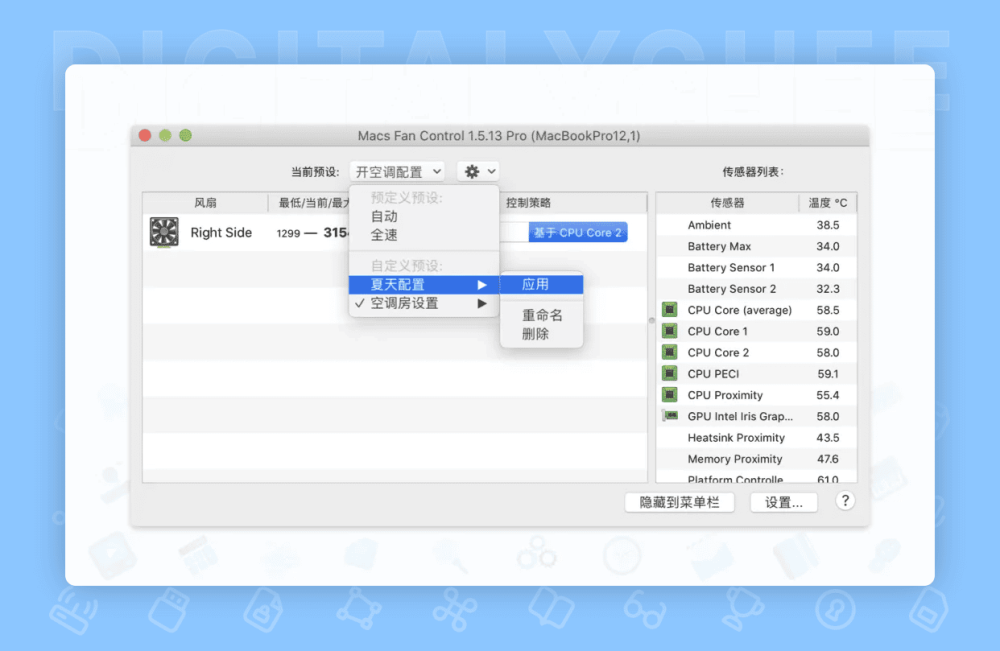Click the 55.4 CPU Proximity temperature value

pos(828,395)
